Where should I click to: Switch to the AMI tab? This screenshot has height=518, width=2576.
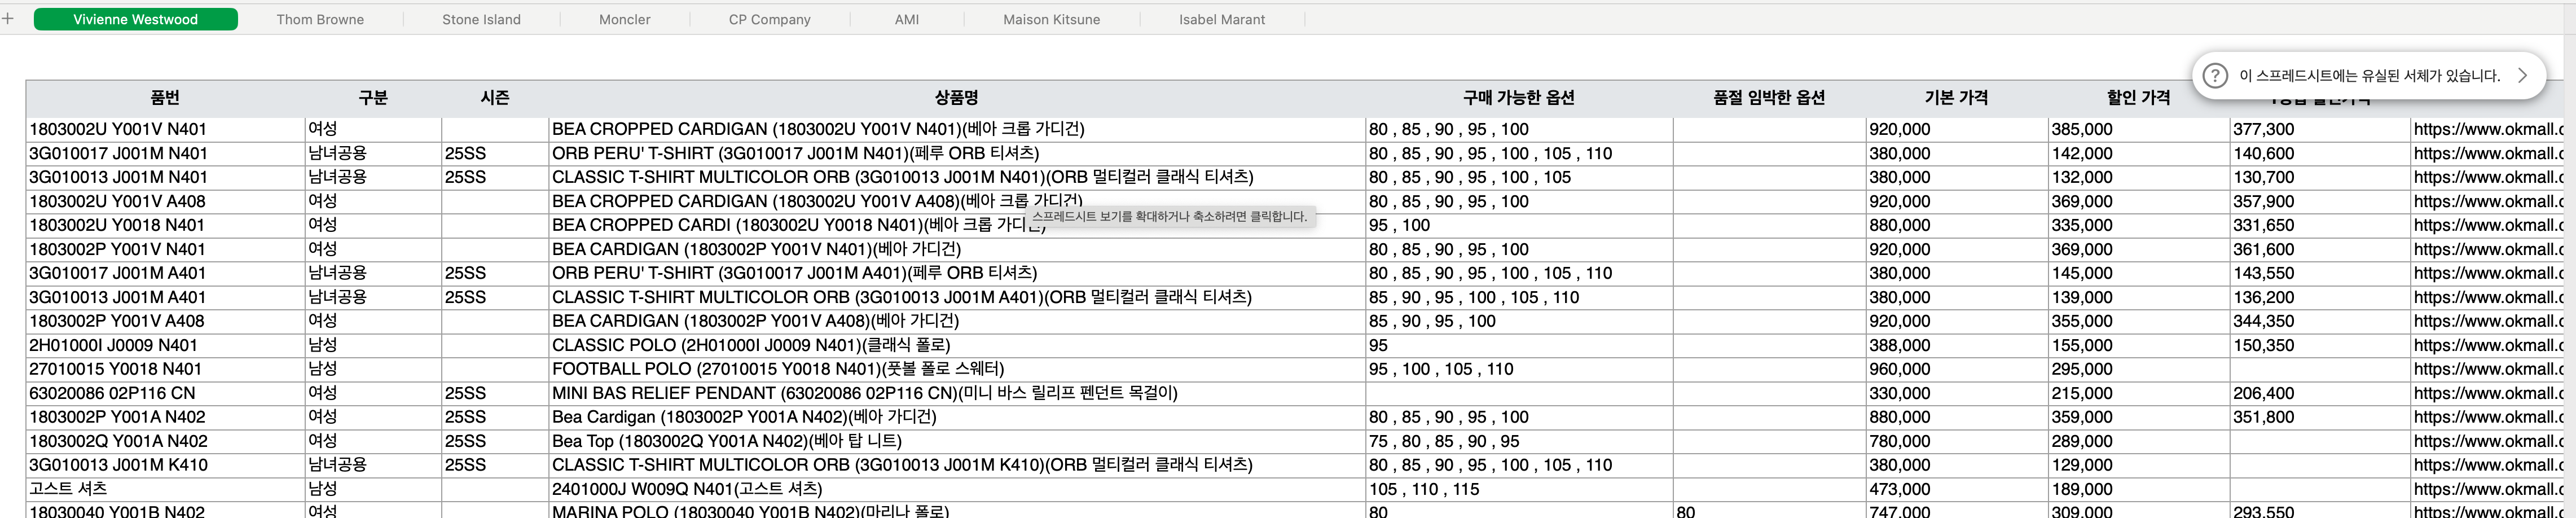click(x=906, y=19)
